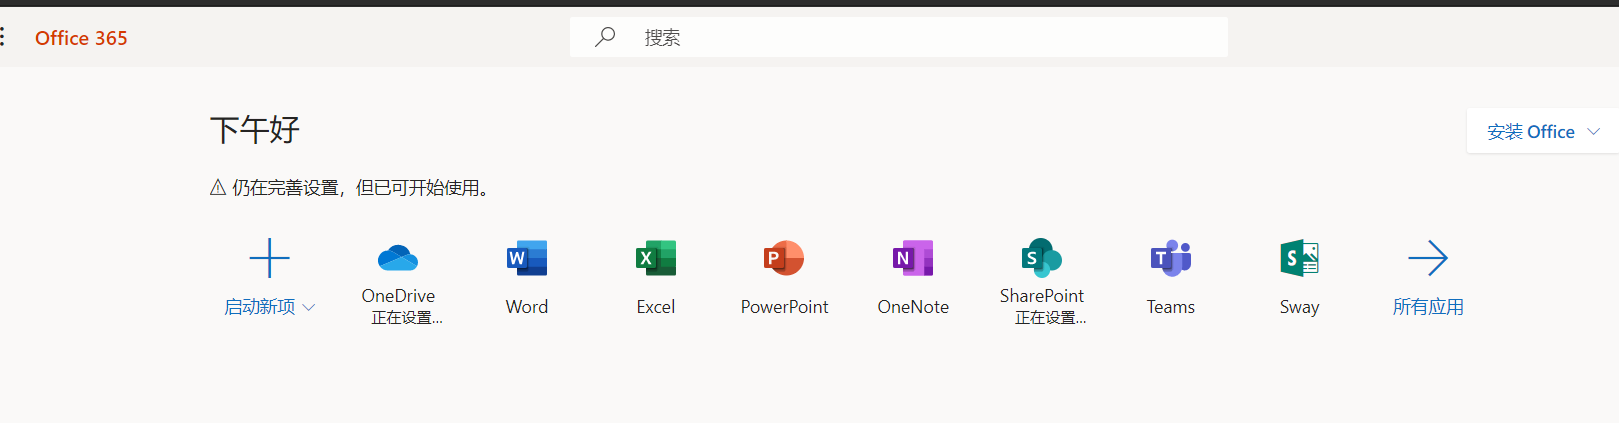The height and width of the screenshot is (423, 1619).
Task: Click the 仍在完善设置 status message text
Action: tap(360, 188)
